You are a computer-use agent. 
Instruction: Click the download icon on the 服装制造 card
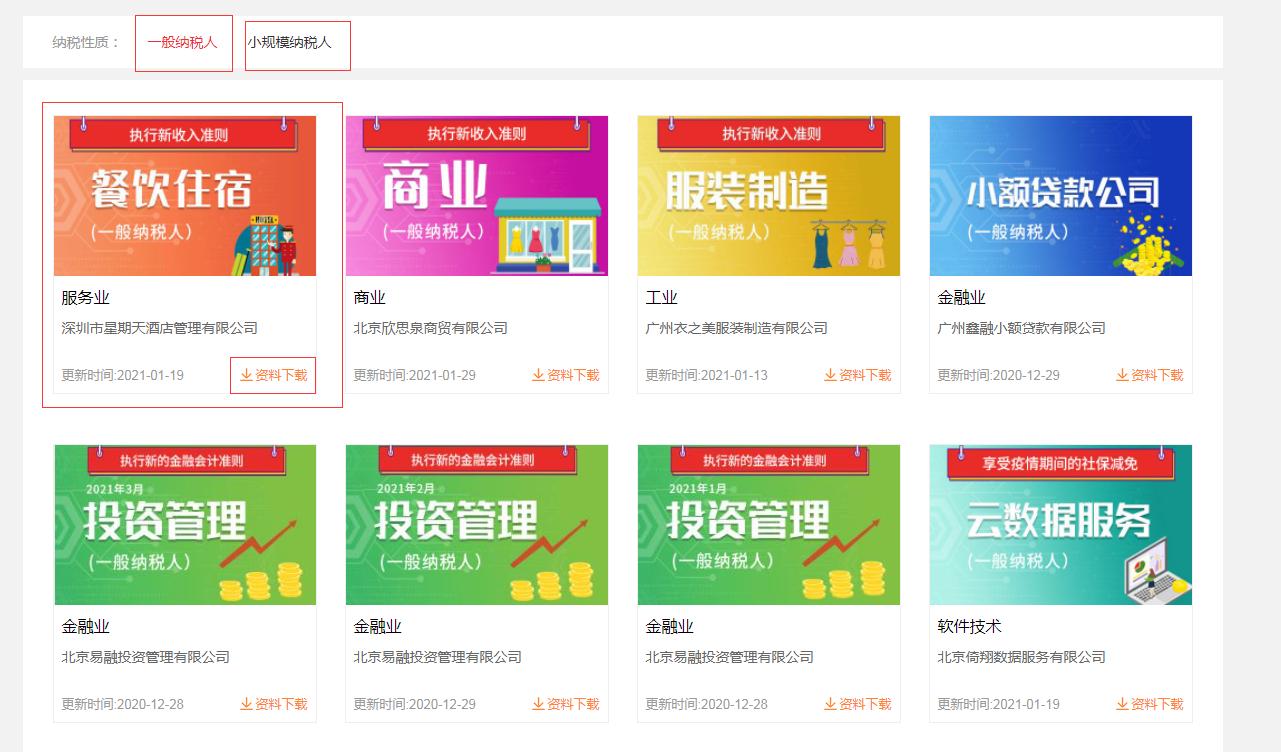tap(830, 375)
